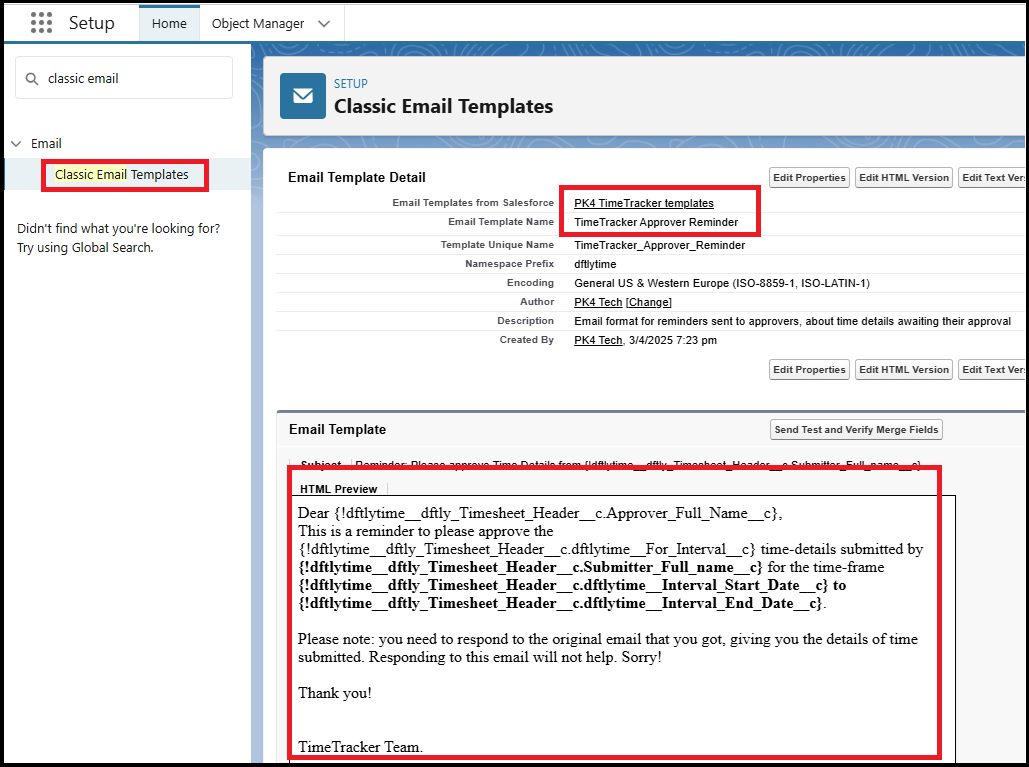Click 'Try using Global Search.' text

coord(85,247)
